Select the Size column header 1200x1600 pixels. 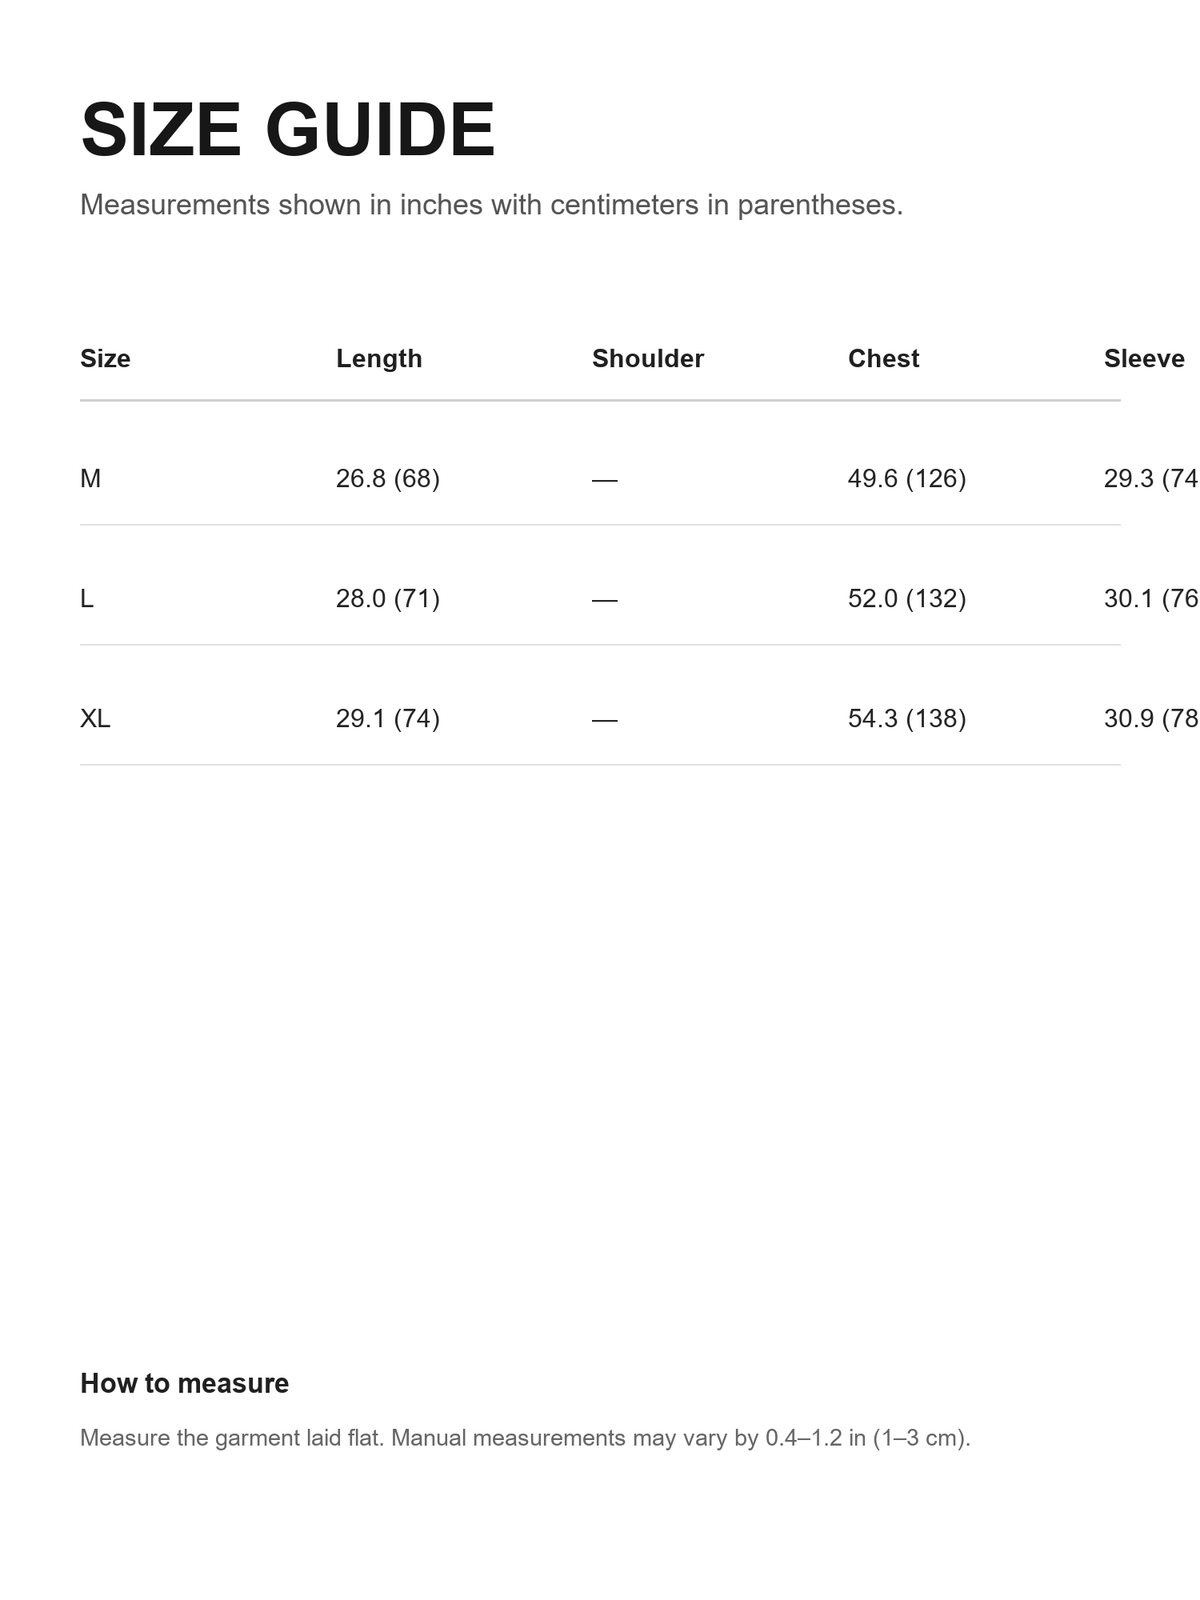(x=105, y=359)
